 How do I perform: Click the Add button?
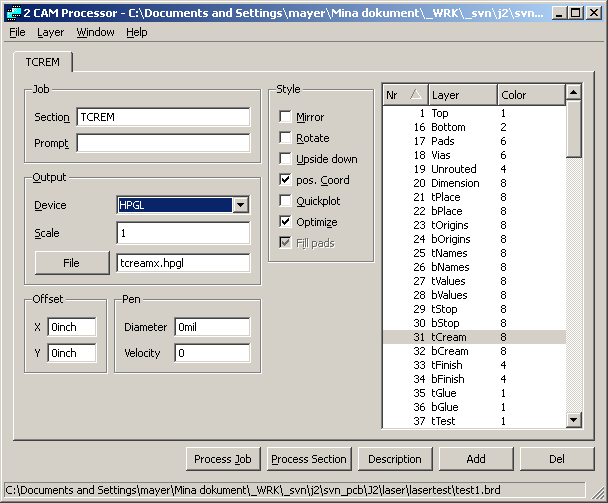pyautogui.click(x=476, y=459)
